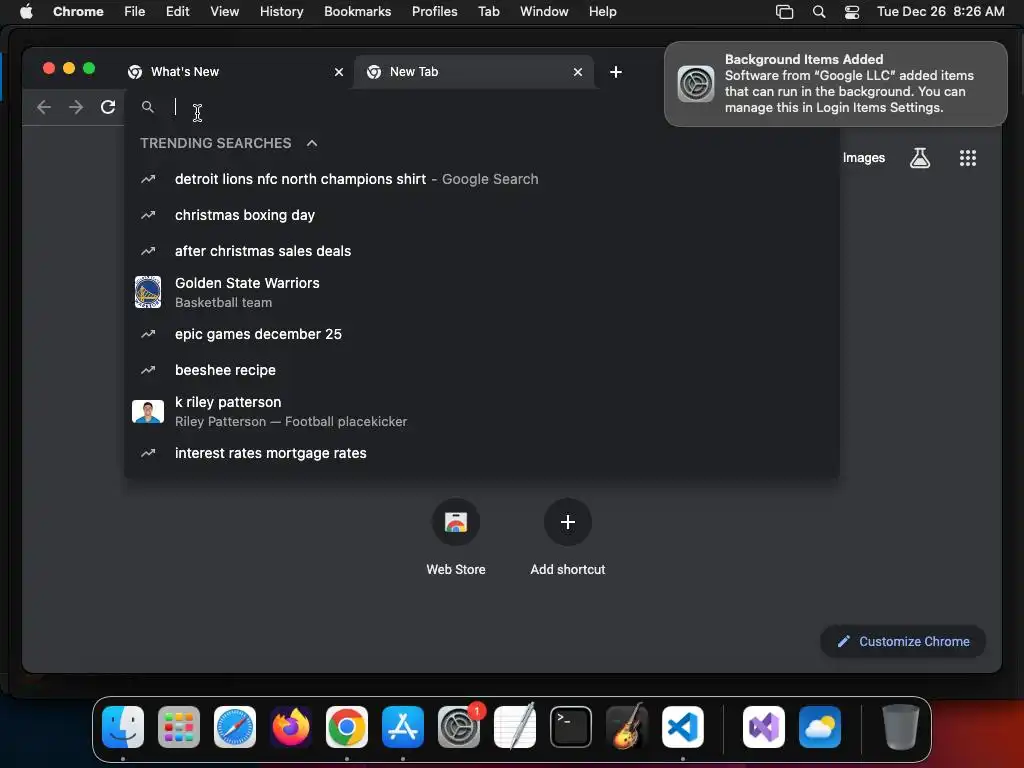
Task: Open Control Center in menu bar
Action: tap(852, 12)
